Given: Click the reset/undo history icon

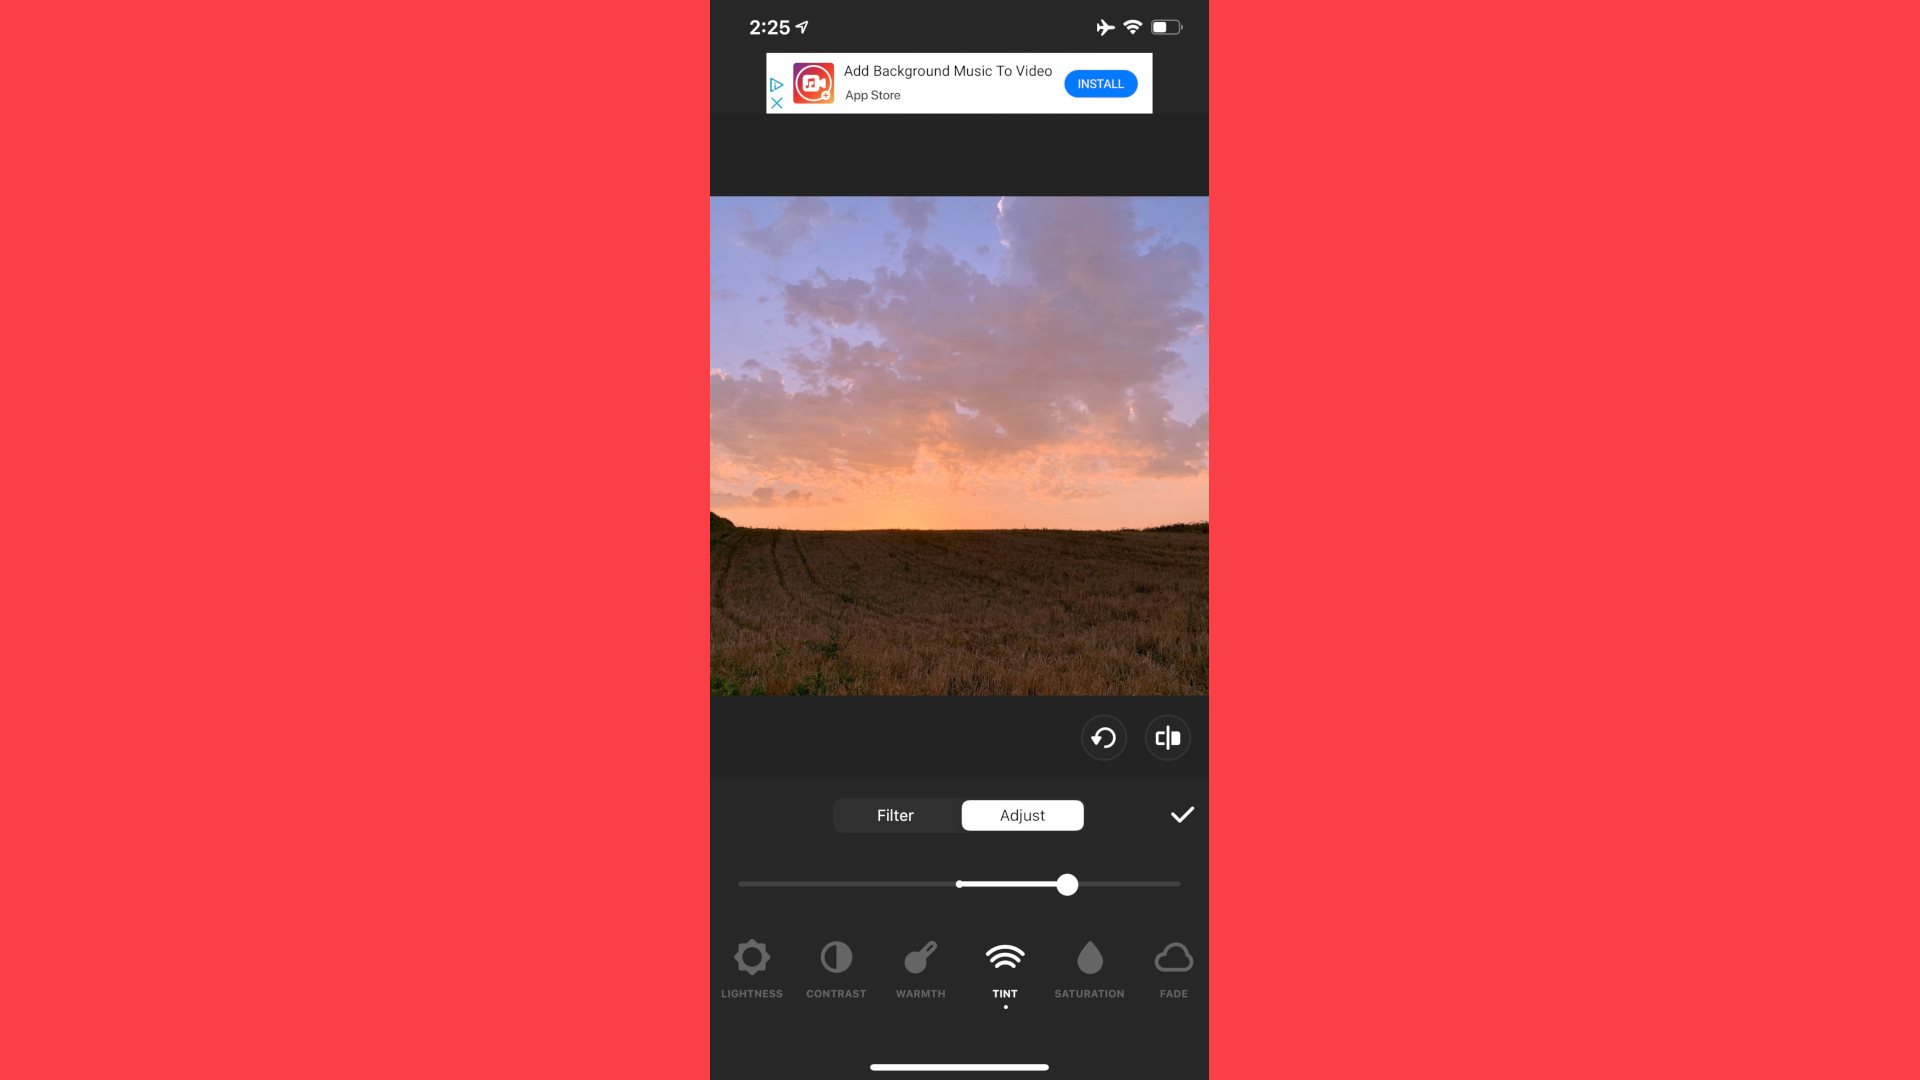Looking at the screenshot, I should [1104, 737].
